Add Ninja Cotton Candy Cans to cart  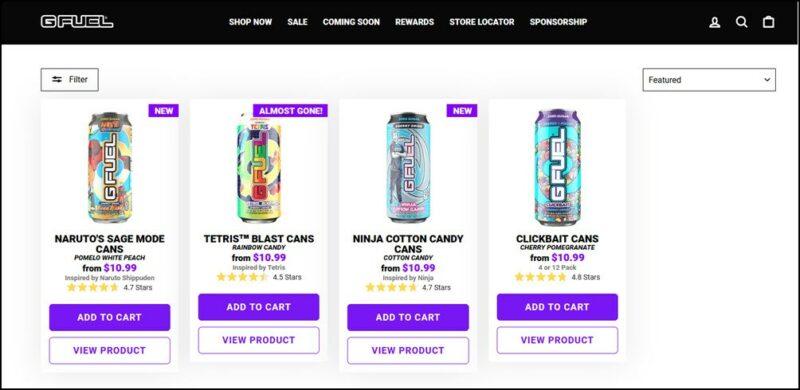point(408,318)
